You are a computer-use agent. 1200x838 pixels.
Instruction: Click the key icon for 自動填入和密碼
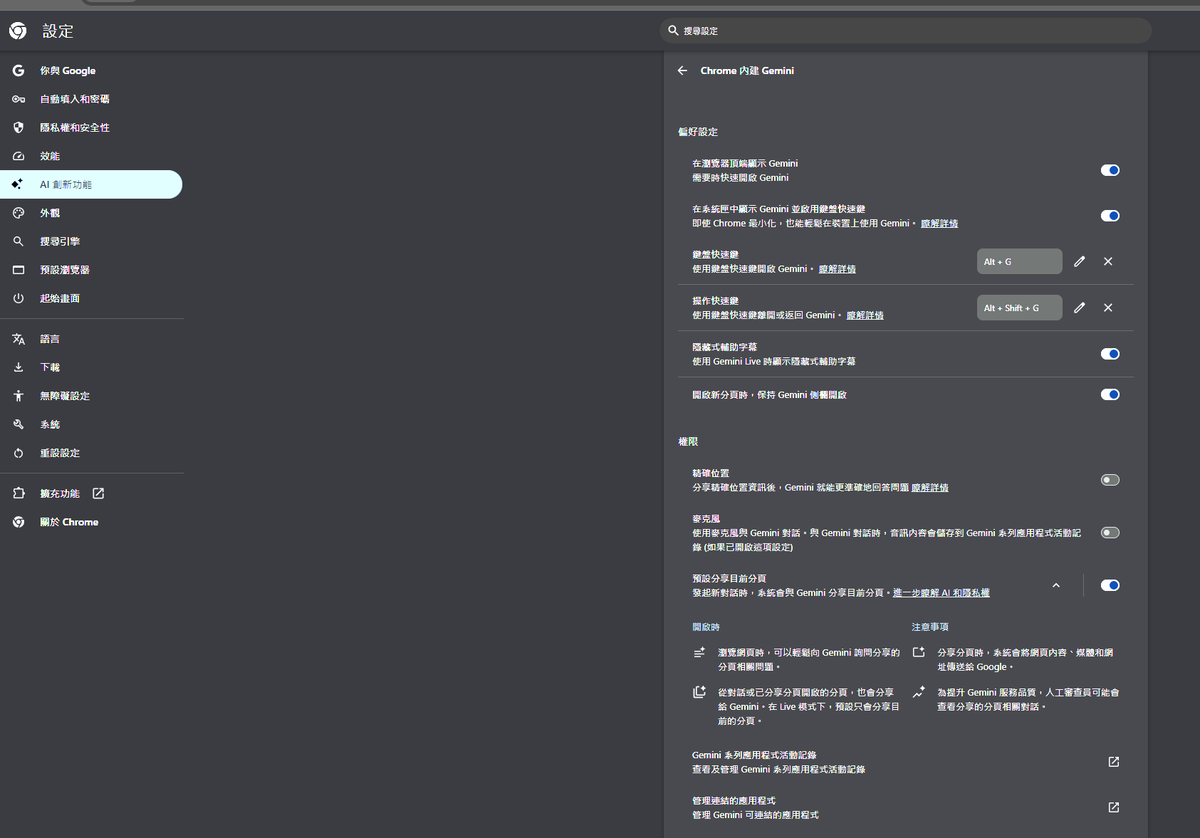(x=18, y=99)
